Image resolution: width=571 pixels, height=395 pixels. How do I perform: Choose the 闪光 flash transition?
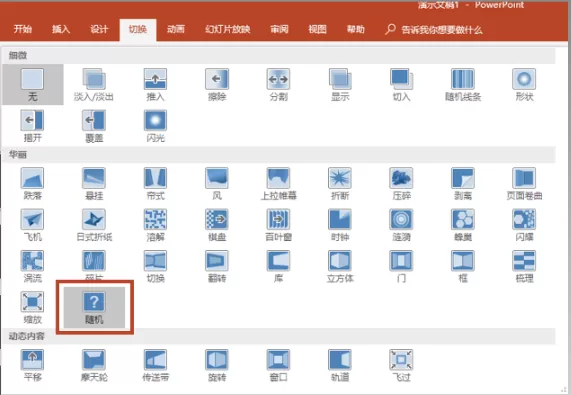(155, 126)
